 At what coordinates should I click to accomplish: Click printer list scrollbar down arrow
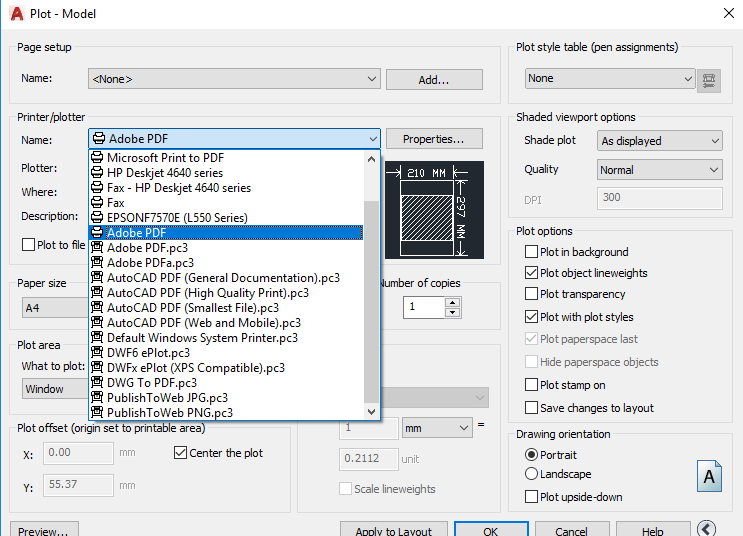coord(372,411)
